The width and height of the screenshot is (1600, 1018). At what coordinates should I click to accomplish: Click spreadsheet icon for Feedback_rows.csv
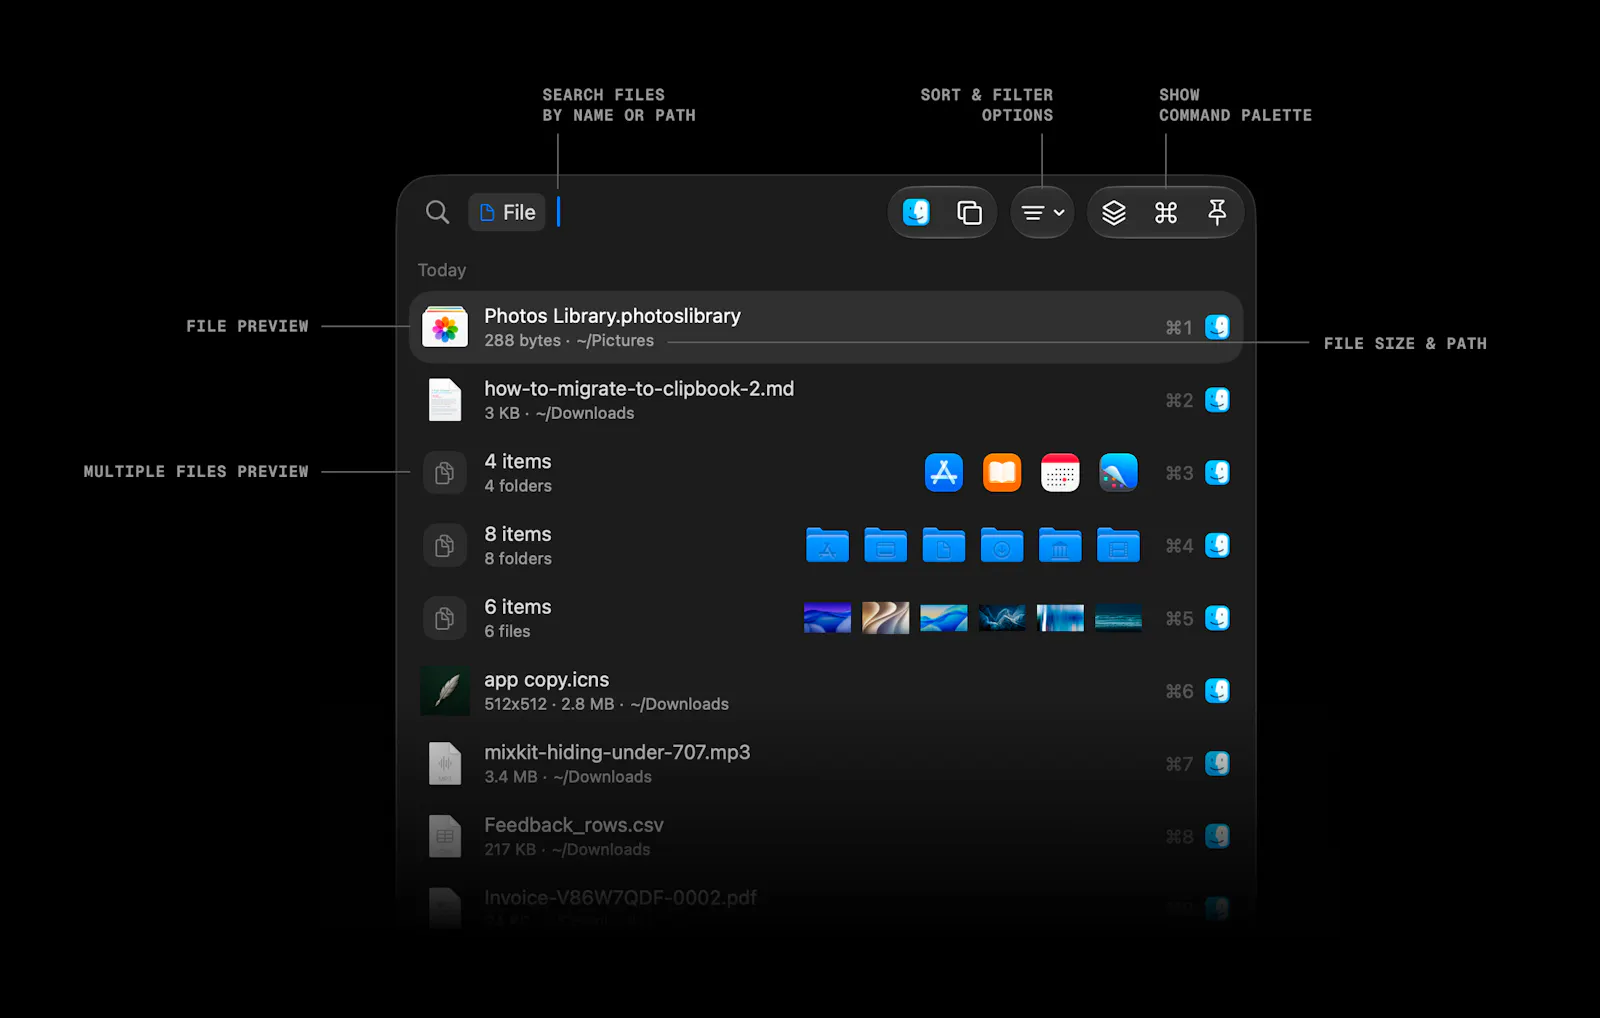(445, 837)
